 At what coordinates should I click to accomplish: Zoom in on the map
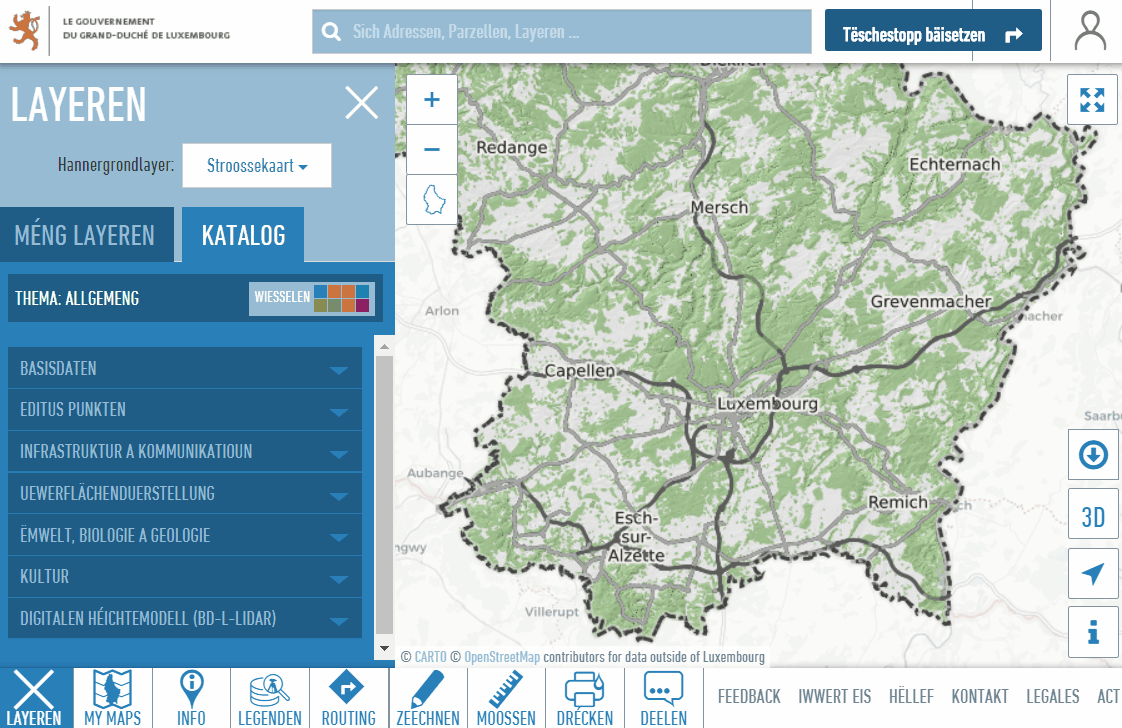(x=432, y=100)
